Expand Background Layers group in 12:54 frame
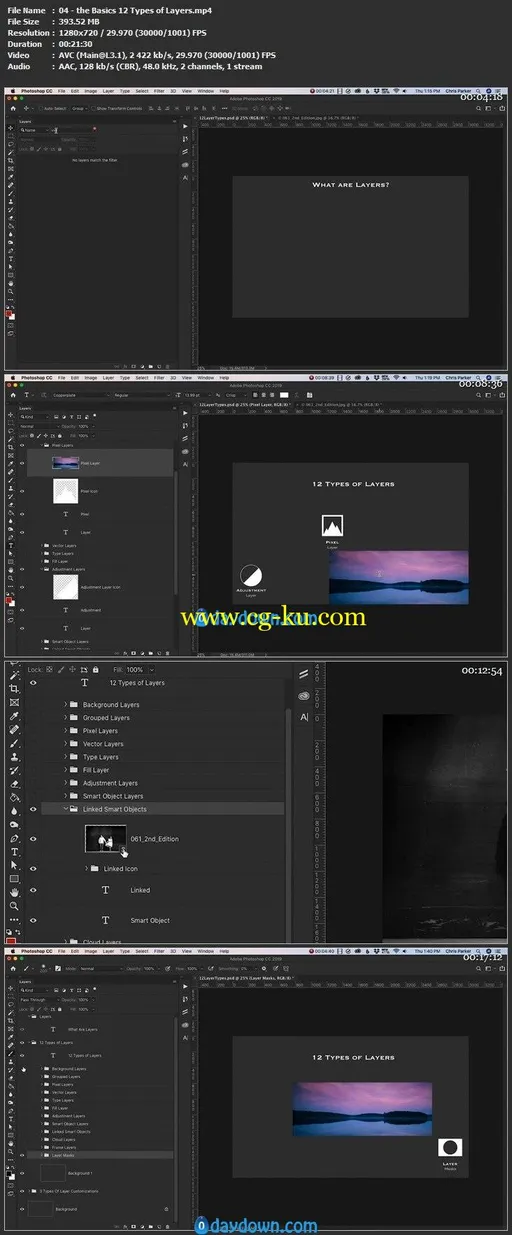 pos(66,705)
